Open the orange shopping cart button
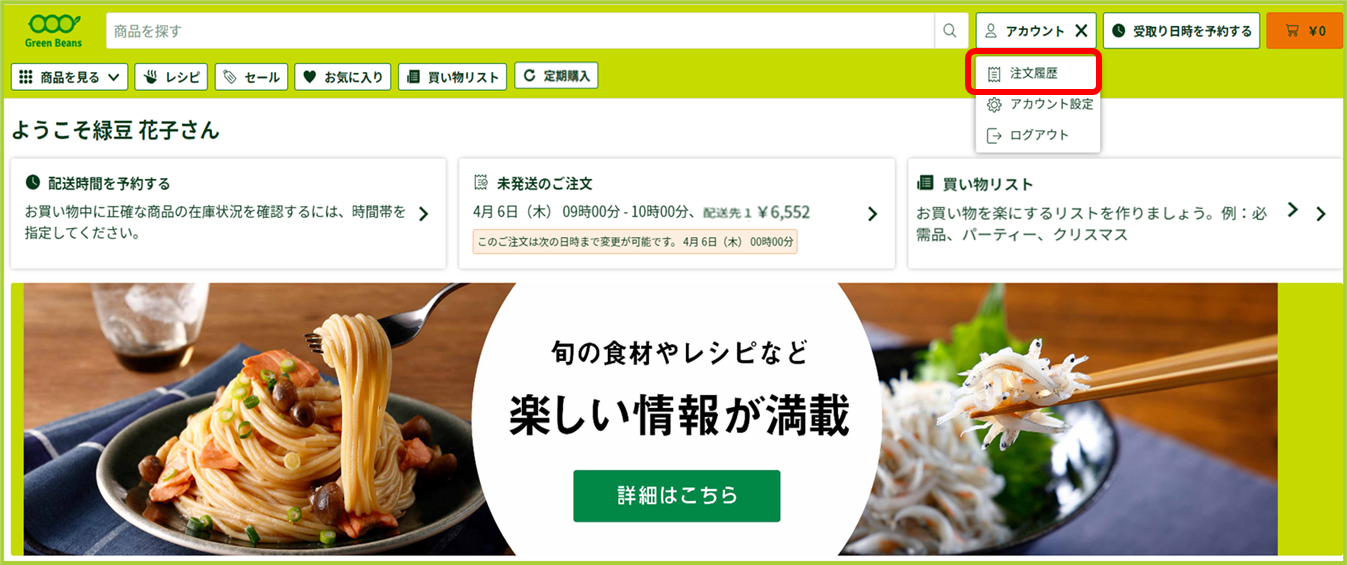Viewport: 1347px width, 565px height. click(1304, 31)
